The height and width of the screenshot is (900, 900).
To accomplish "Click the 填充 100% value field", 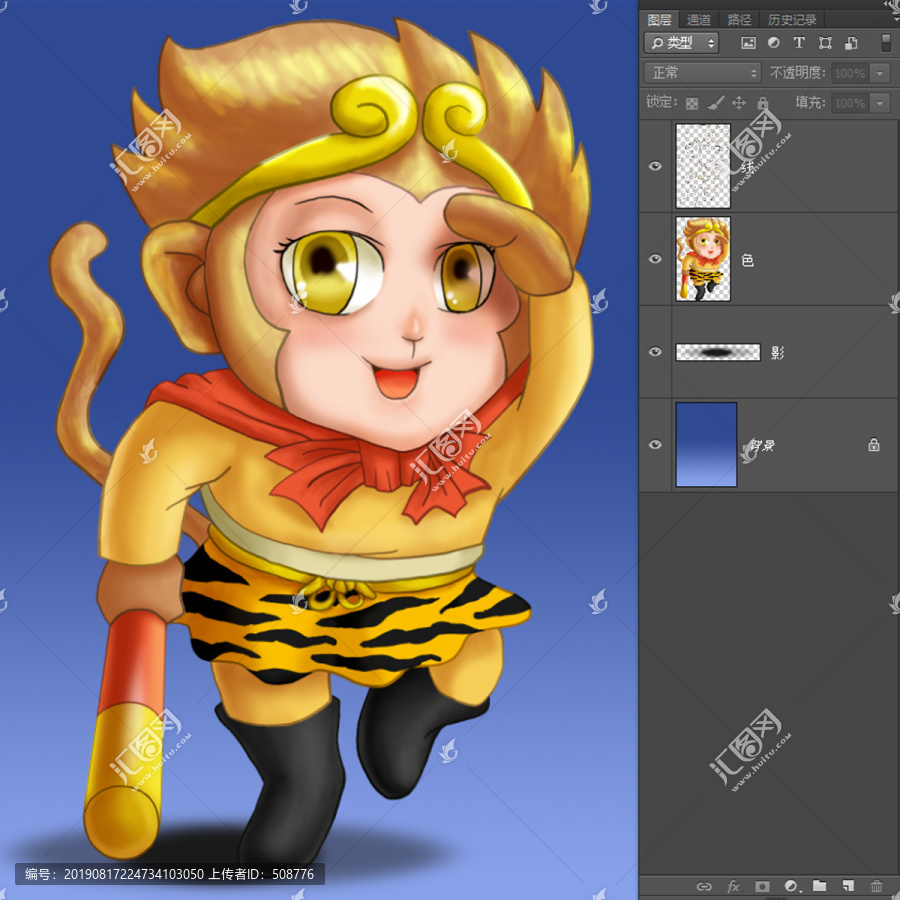I will point(850,103).
